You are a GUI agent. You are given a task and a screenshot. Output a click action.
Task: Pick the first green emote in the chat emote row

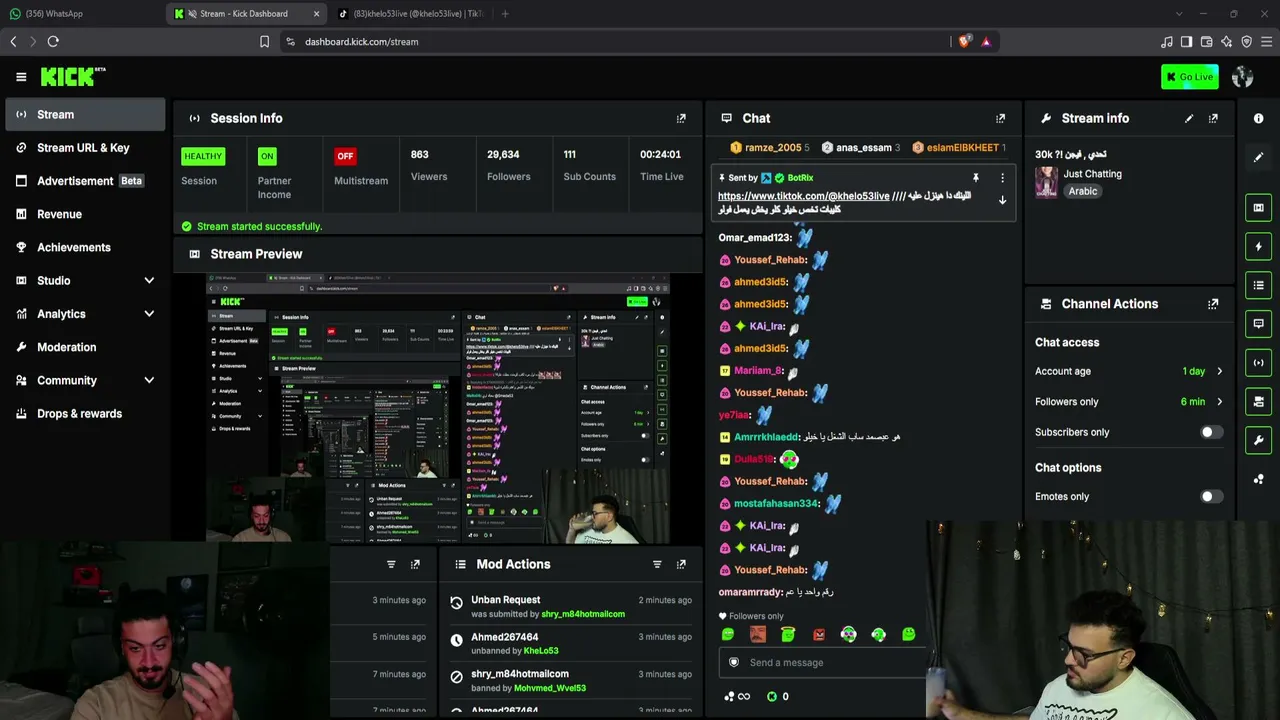click(x=728, y=634)
